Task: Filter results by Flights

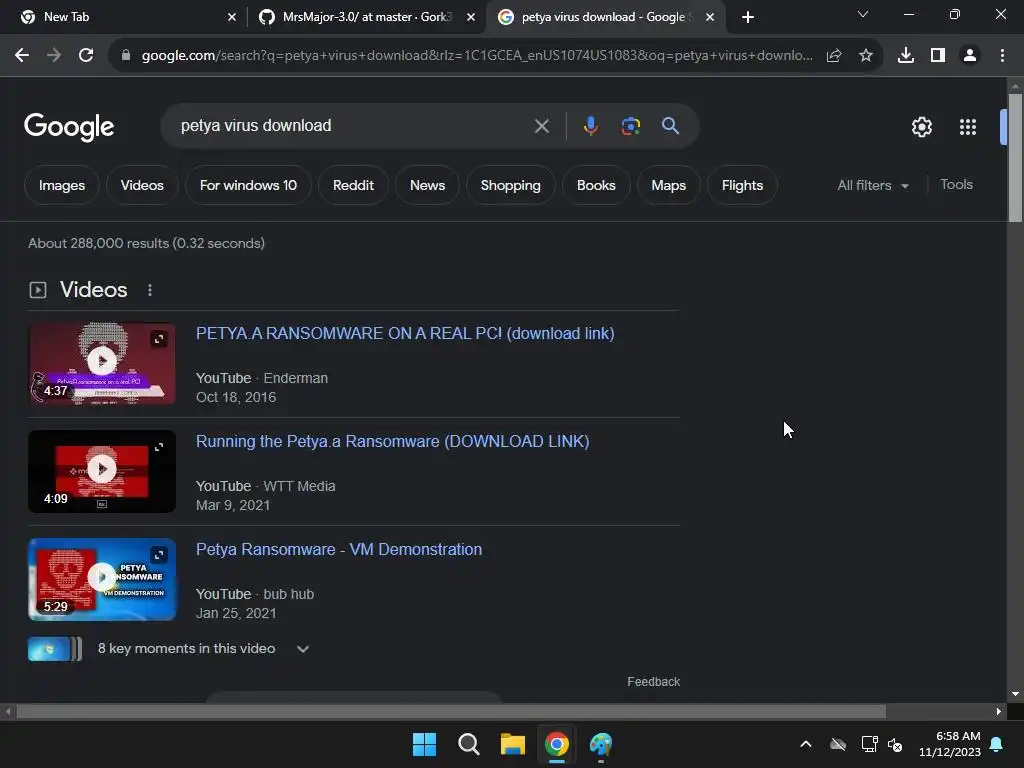Action: [743, 185]
